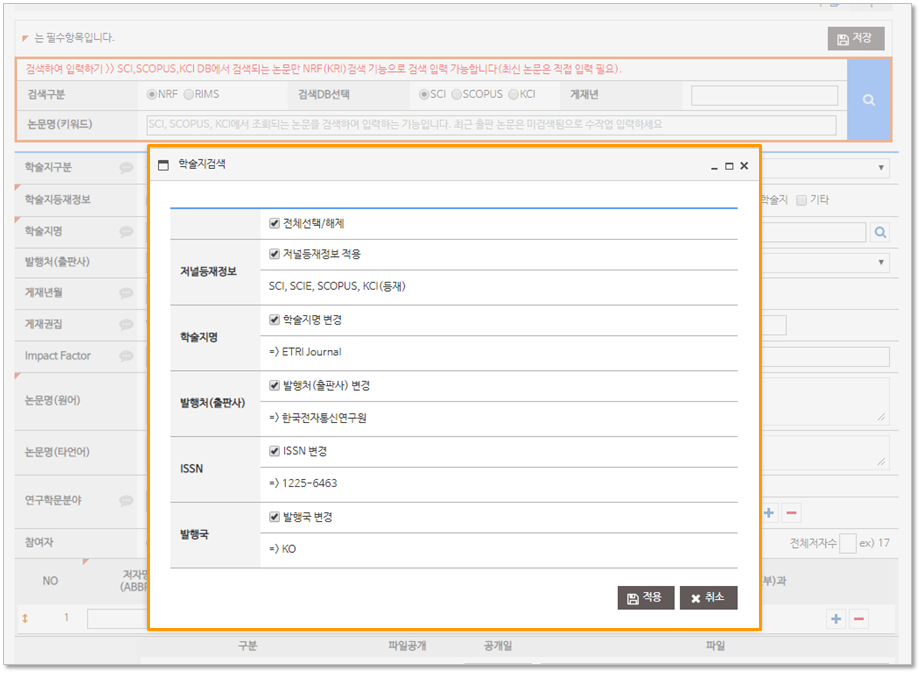The height and width of the screenshot is (674, 921).
Task: Click plus icon in 연구학문분야 row
Action: (769, 513)
